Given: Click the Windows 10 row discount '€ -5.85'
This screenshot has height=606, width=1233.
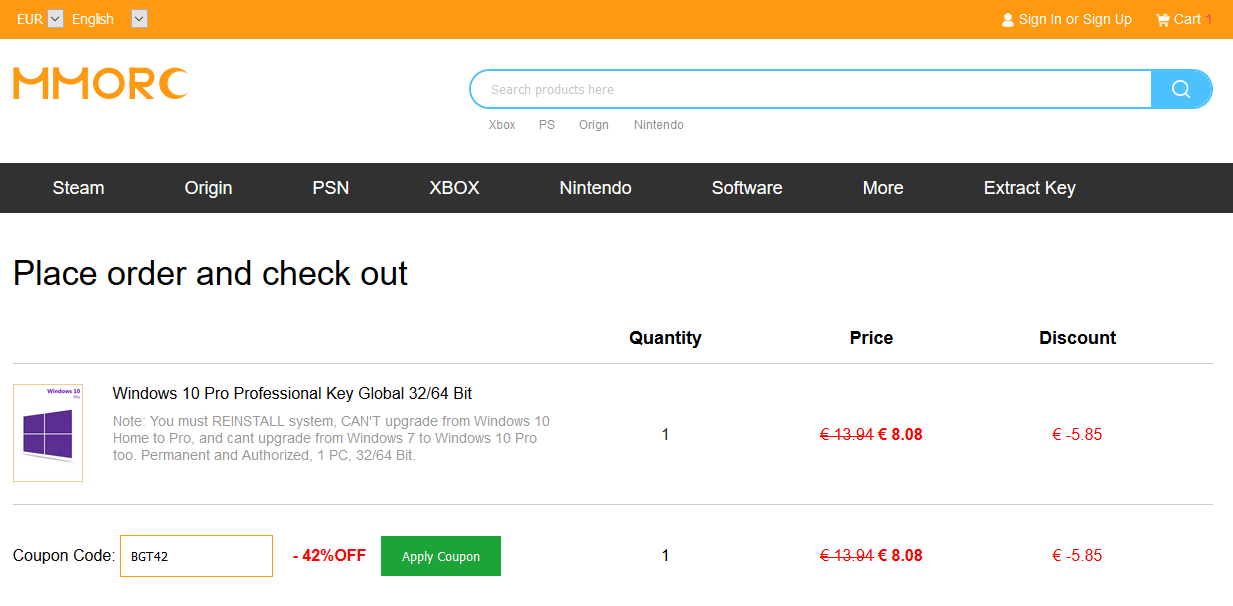Looking at the screenshot, I should pos(1077,435).
